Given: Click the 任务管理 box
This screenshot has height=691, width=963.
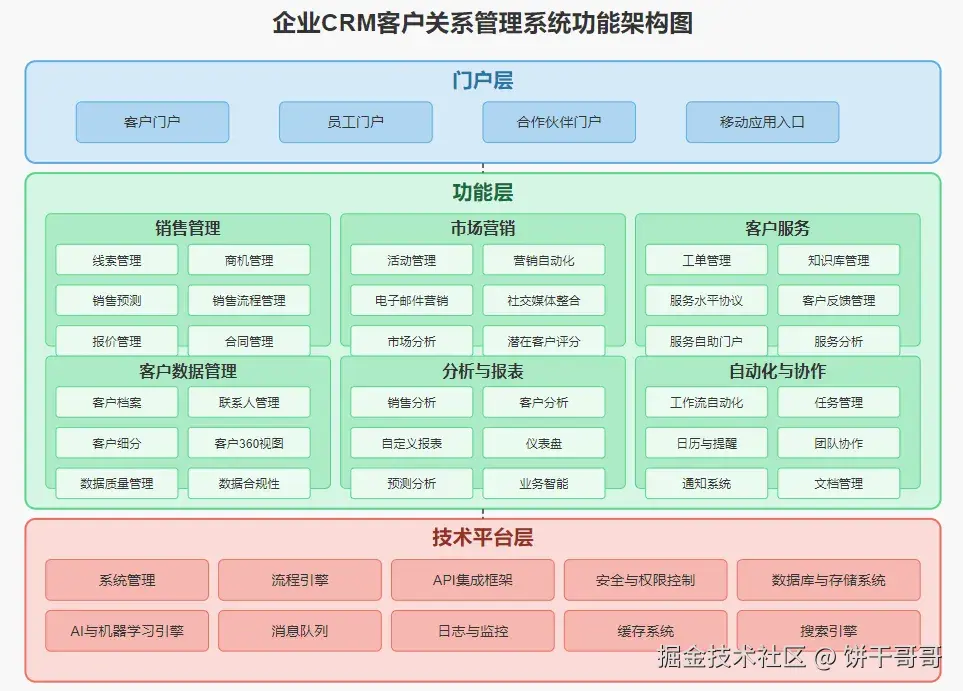Looking at the screenshot, I should click(838, 402).
